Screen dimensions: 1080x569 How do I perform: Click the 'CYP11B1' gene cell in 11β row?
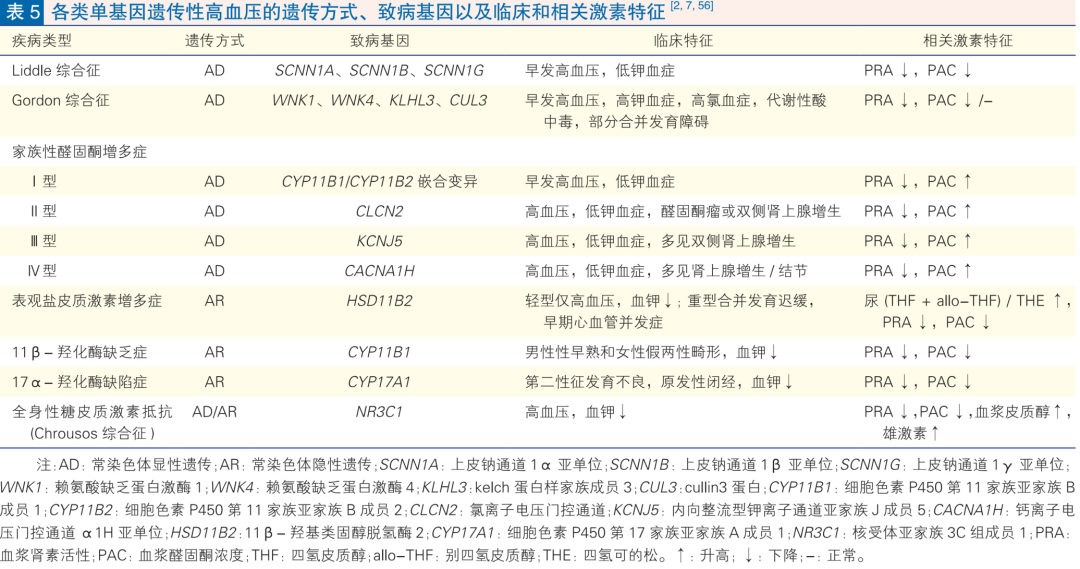click(380, 352)
